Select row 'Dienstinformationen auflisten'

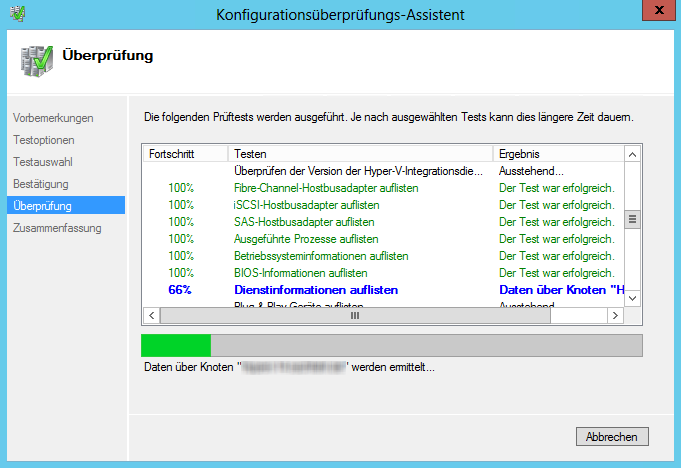click(383, 290)
